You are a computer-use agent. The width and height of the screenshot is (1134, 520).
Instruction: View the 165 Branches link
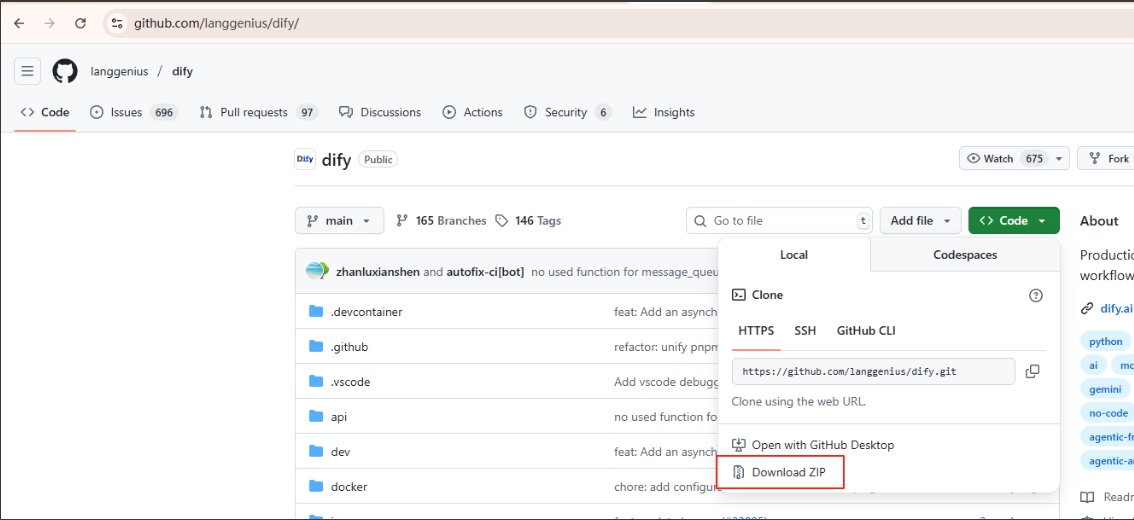441,221
